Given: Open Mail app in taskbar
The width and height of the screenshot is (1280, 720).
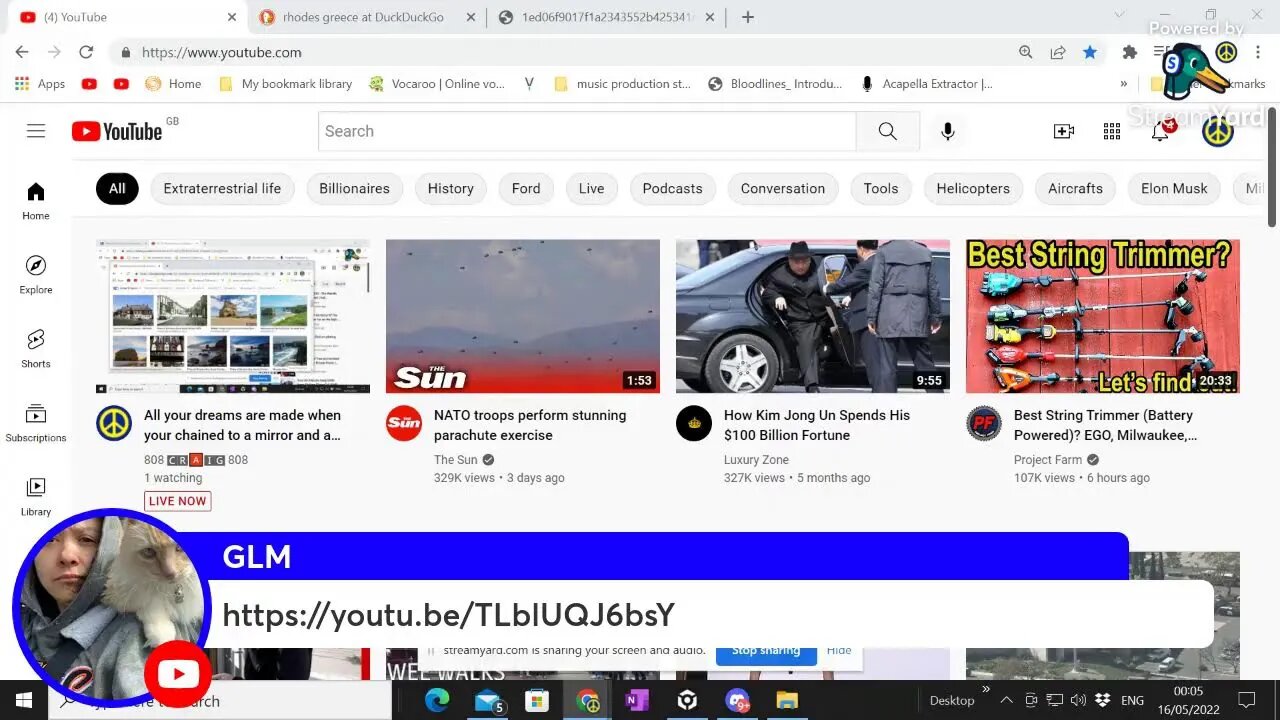Looking at the screenshot, I should point(487,700).
